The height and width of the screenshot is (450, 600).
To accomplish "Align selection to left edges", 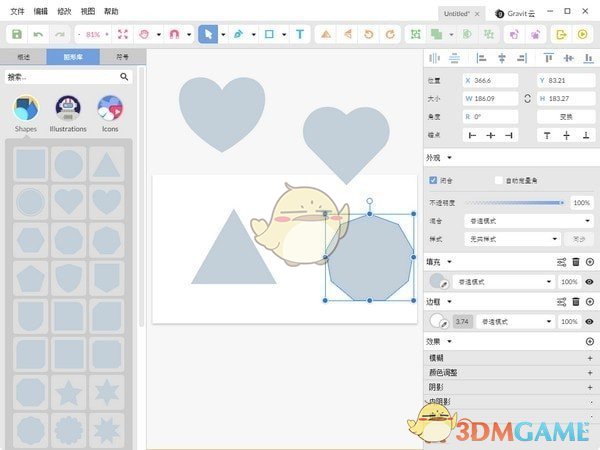I will (x=481, y=58).
